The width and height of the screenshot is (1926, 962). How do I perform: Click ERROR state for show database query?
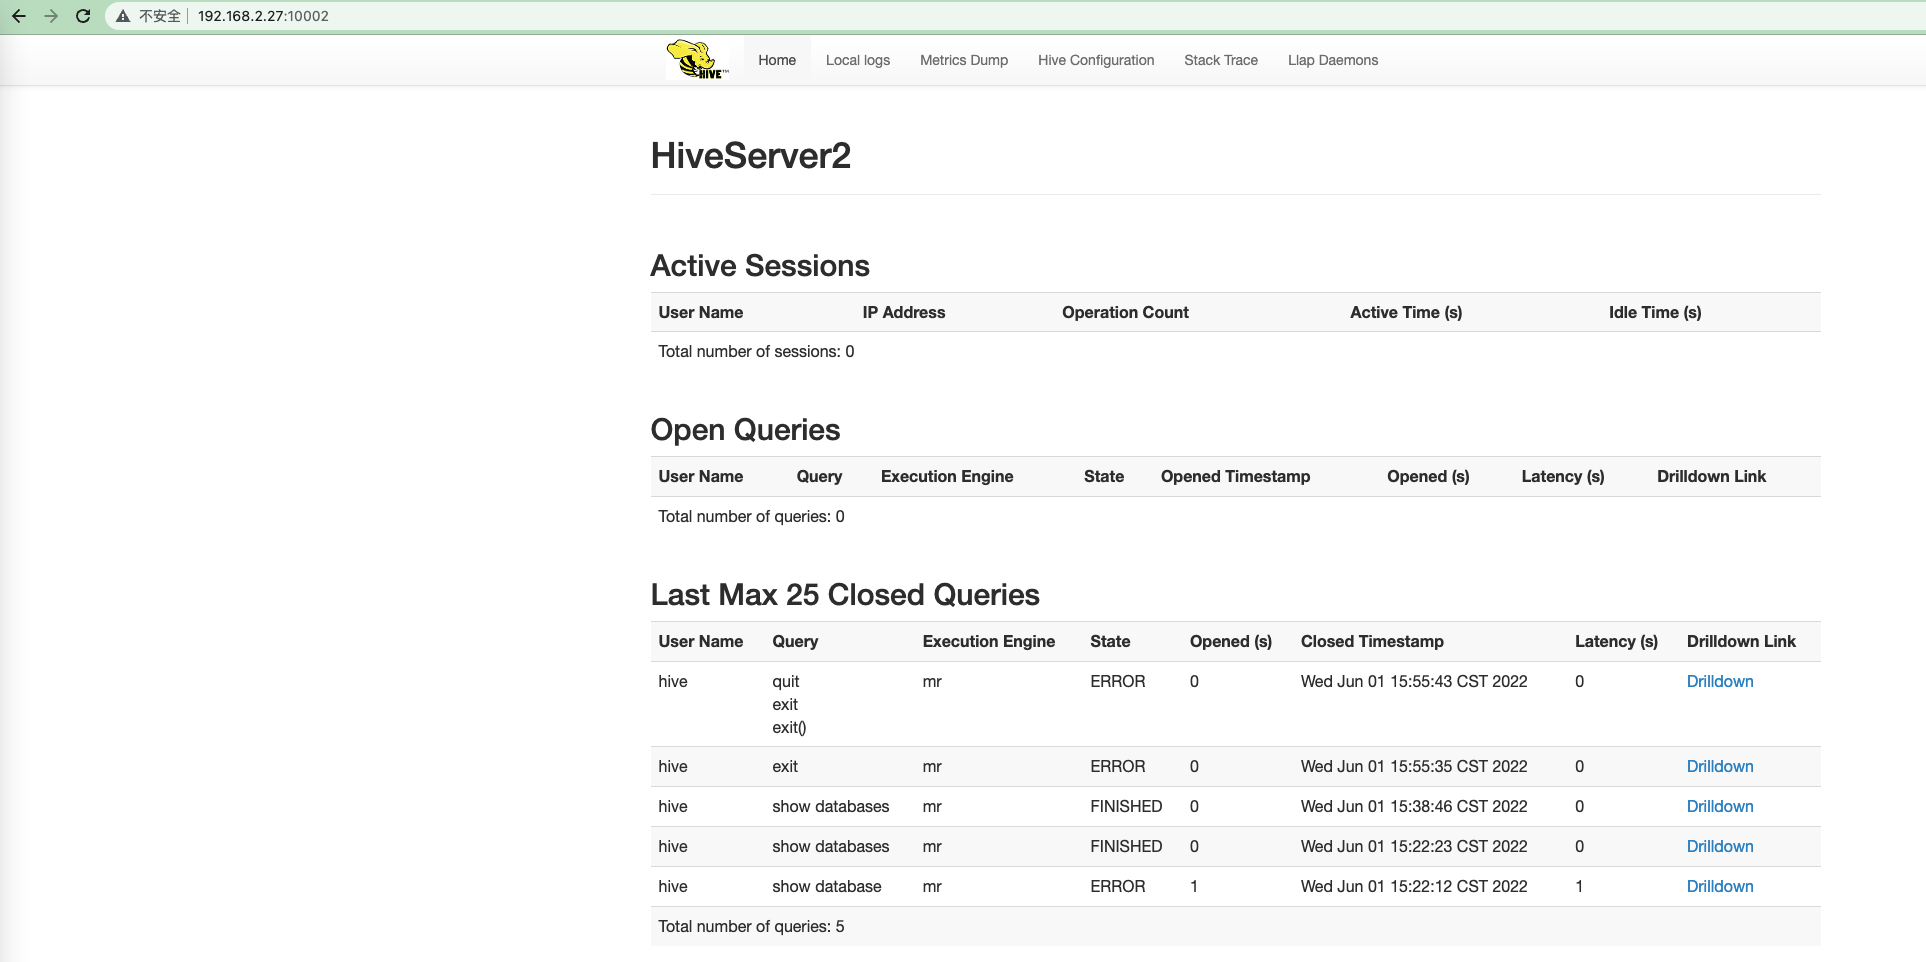(x=1117, y=886)
